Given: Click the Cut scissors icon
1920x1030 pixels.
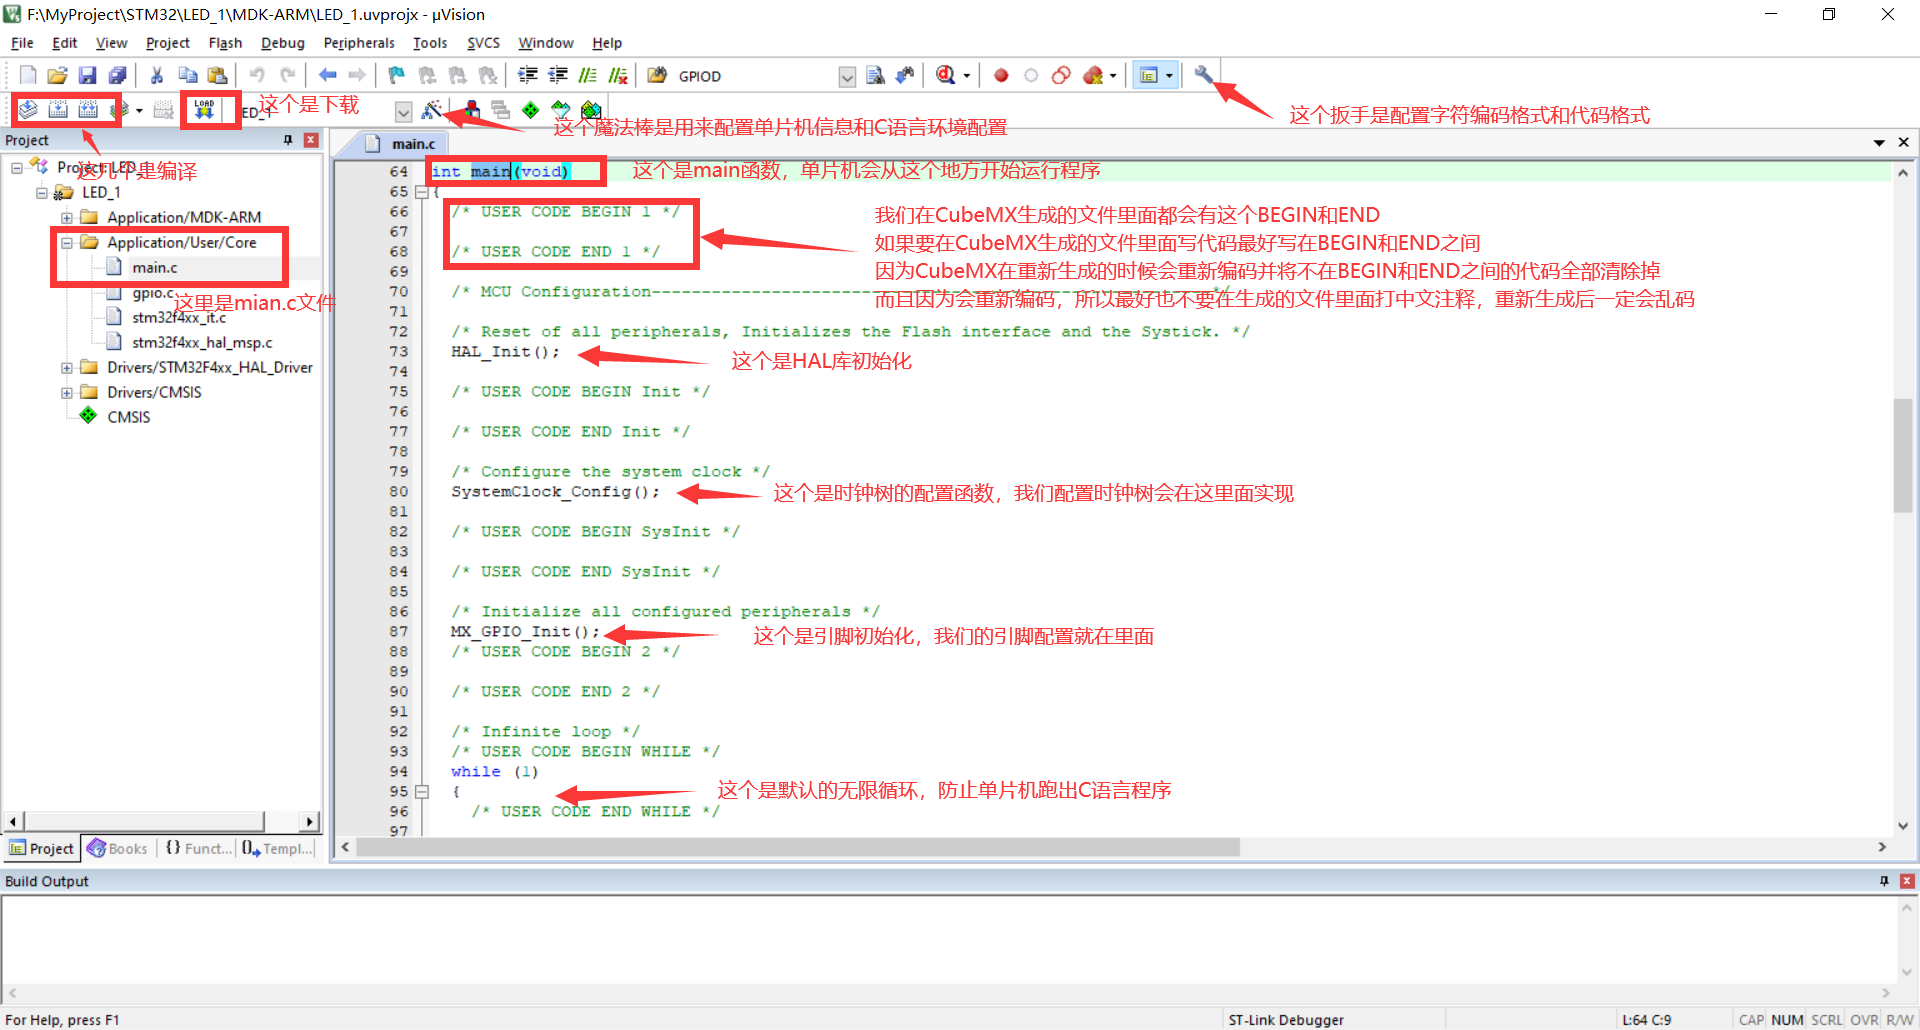Looking at the screenshot, I should 157,75.
